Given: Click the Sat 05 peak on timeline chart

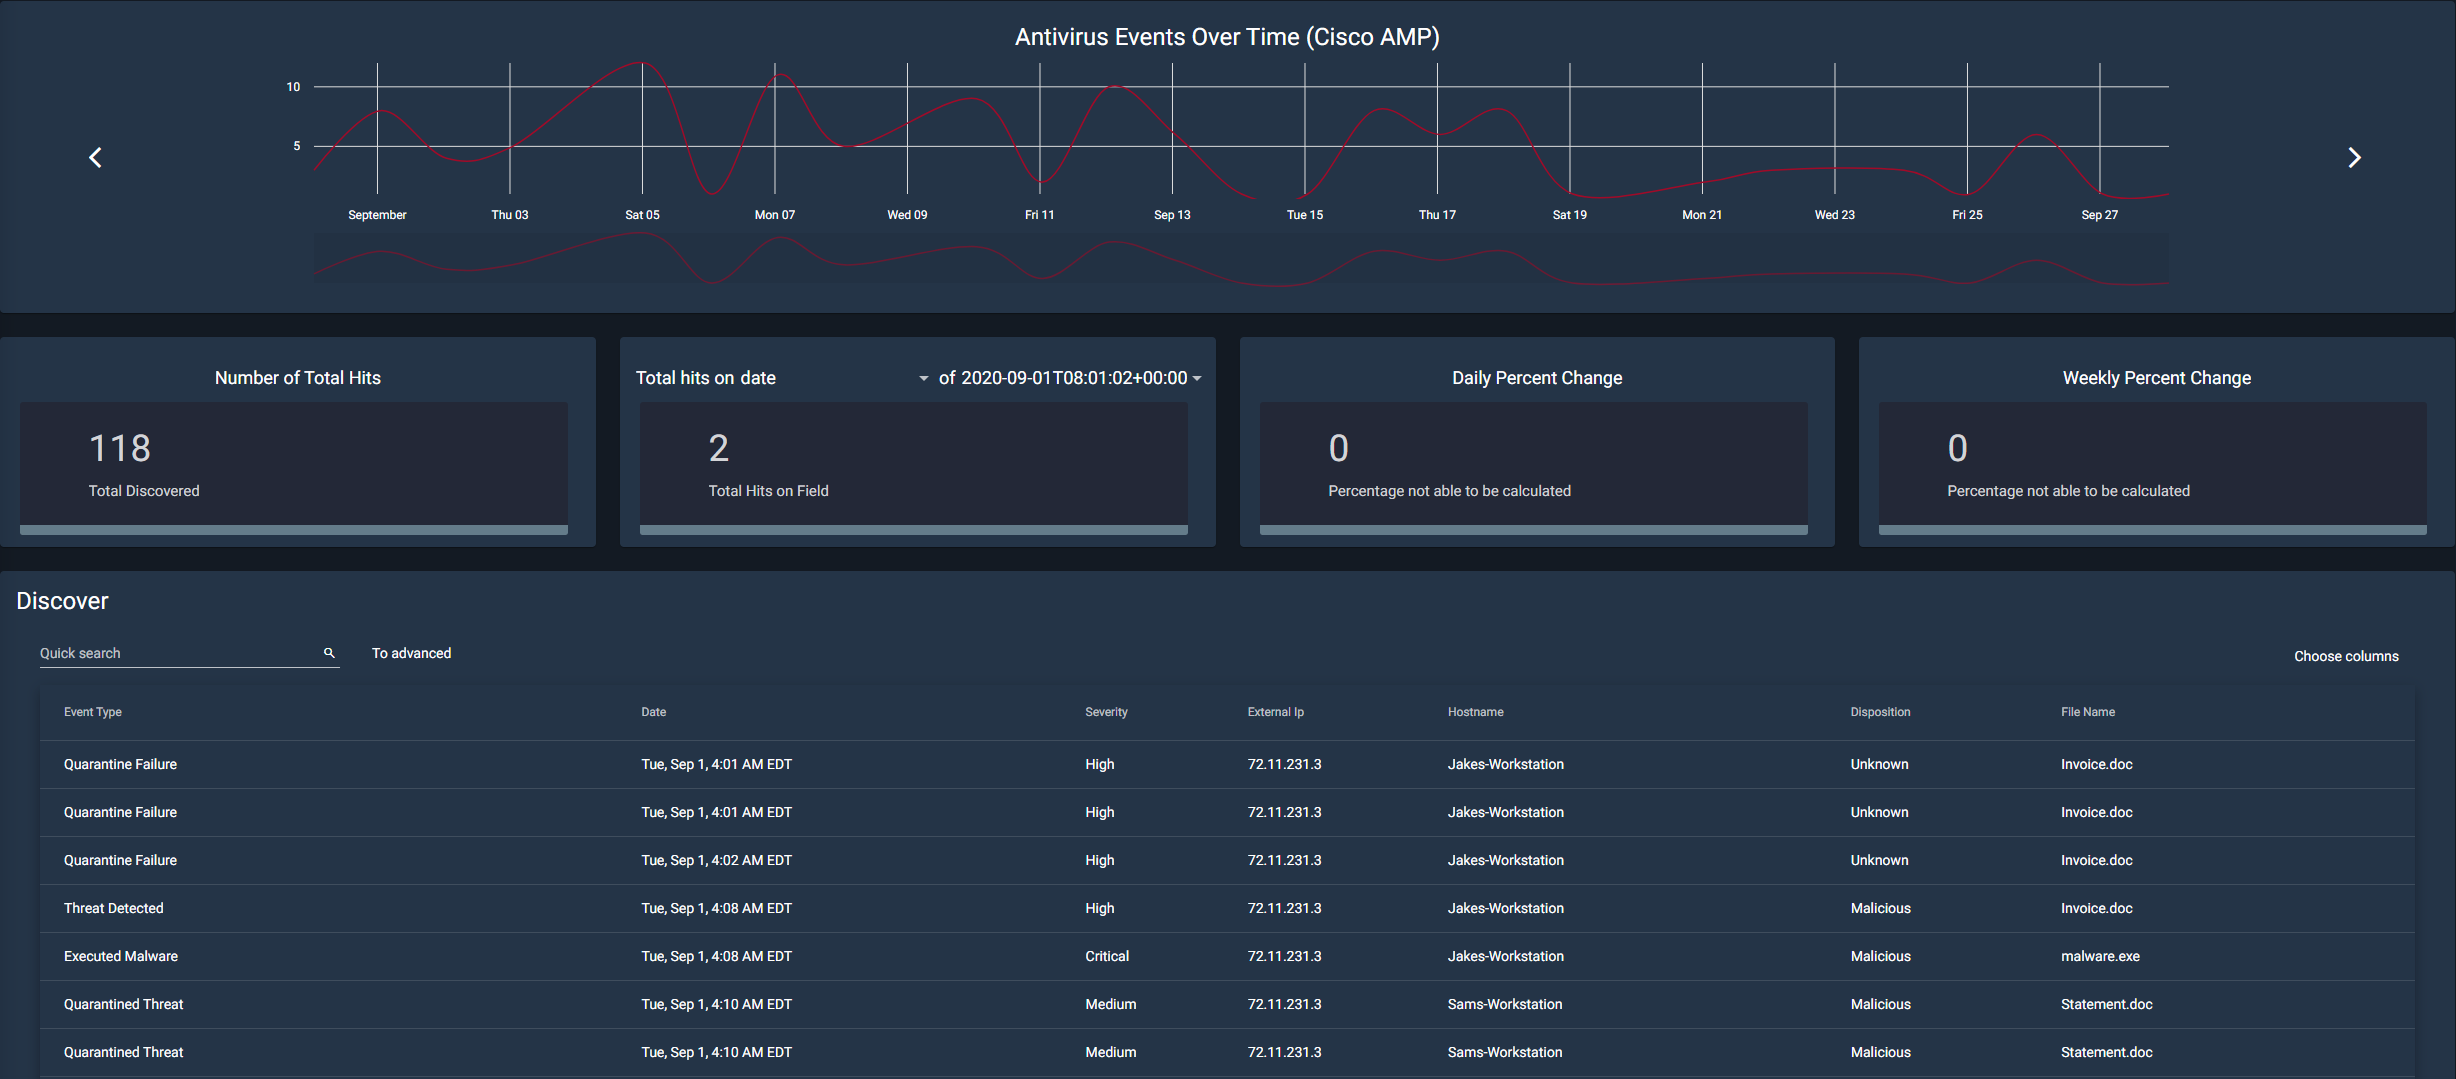Looking at the screenshot, I should click(x=642, y=64).
